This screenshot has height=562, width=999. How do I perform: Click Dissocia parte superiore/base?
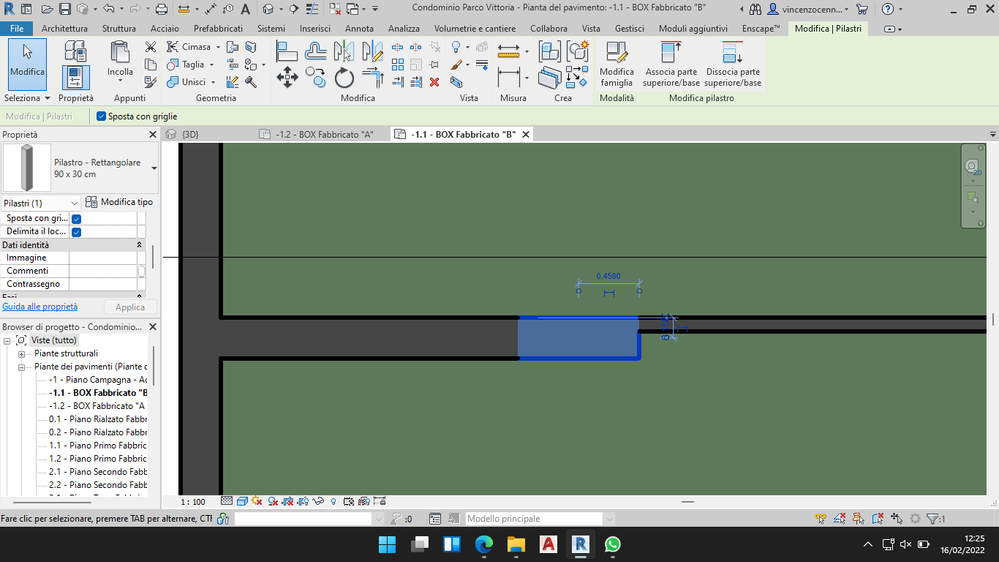pyautogui.click(x=733, y=63)
